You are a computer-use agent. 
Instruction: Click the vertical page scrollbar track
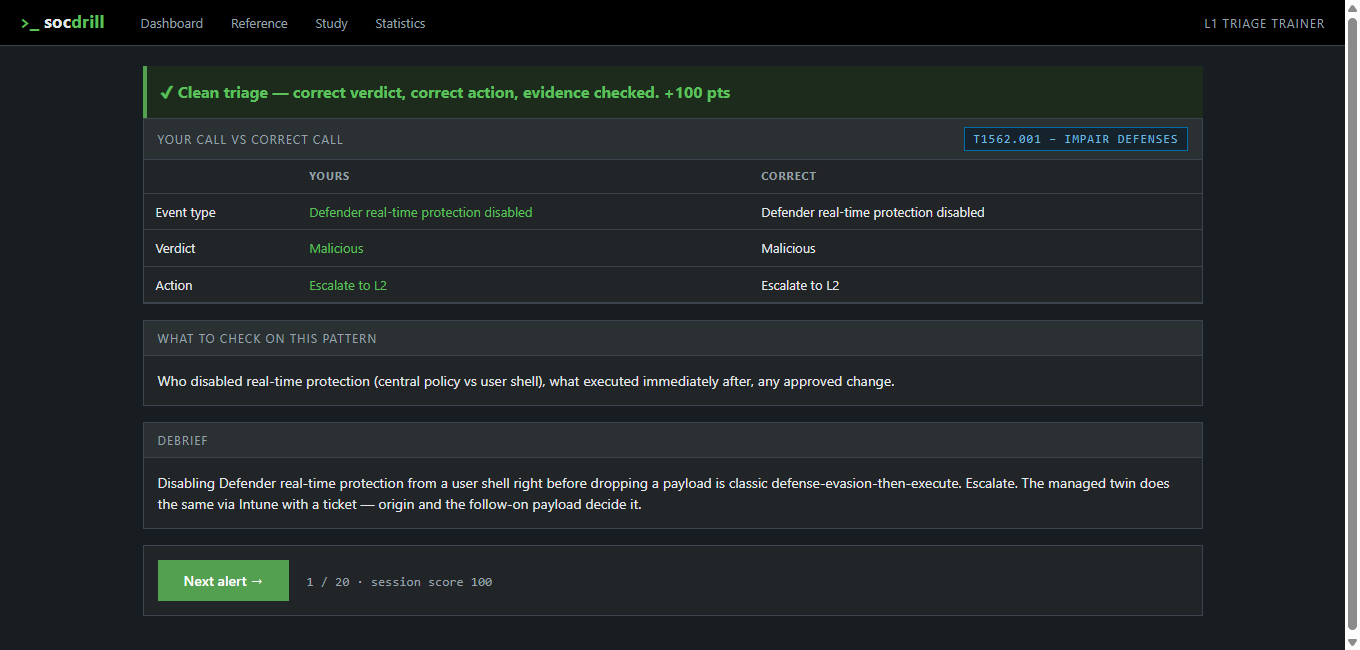point(1352,325)
